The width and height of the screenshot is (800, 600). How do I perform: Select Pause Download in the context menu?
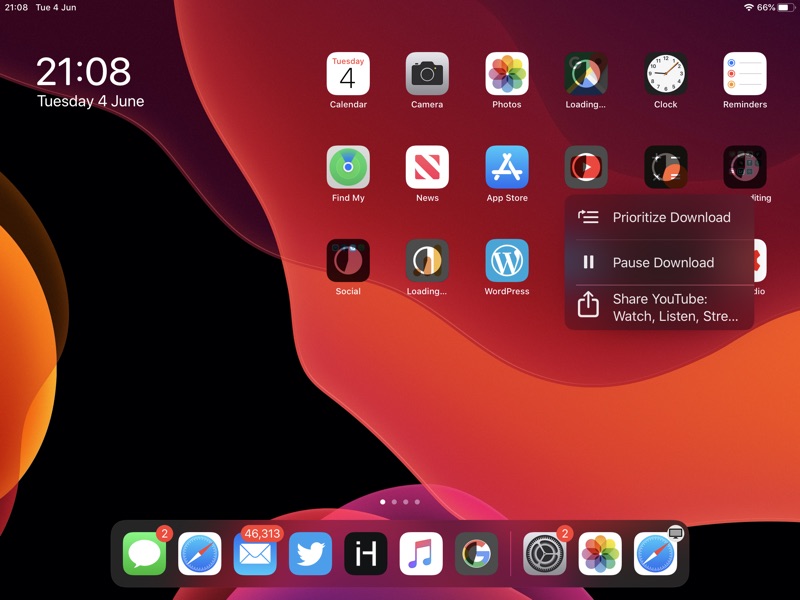659,262
